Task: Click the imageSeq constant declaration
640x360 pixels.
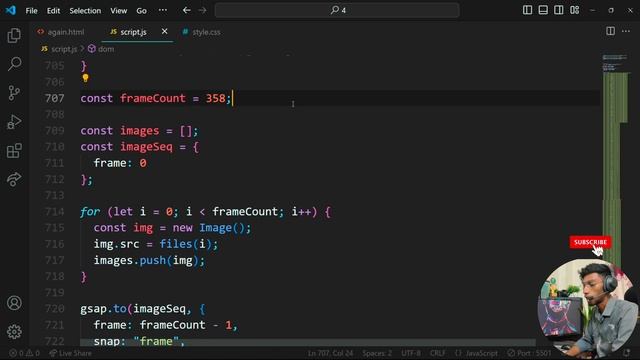Action: point(146,147)
